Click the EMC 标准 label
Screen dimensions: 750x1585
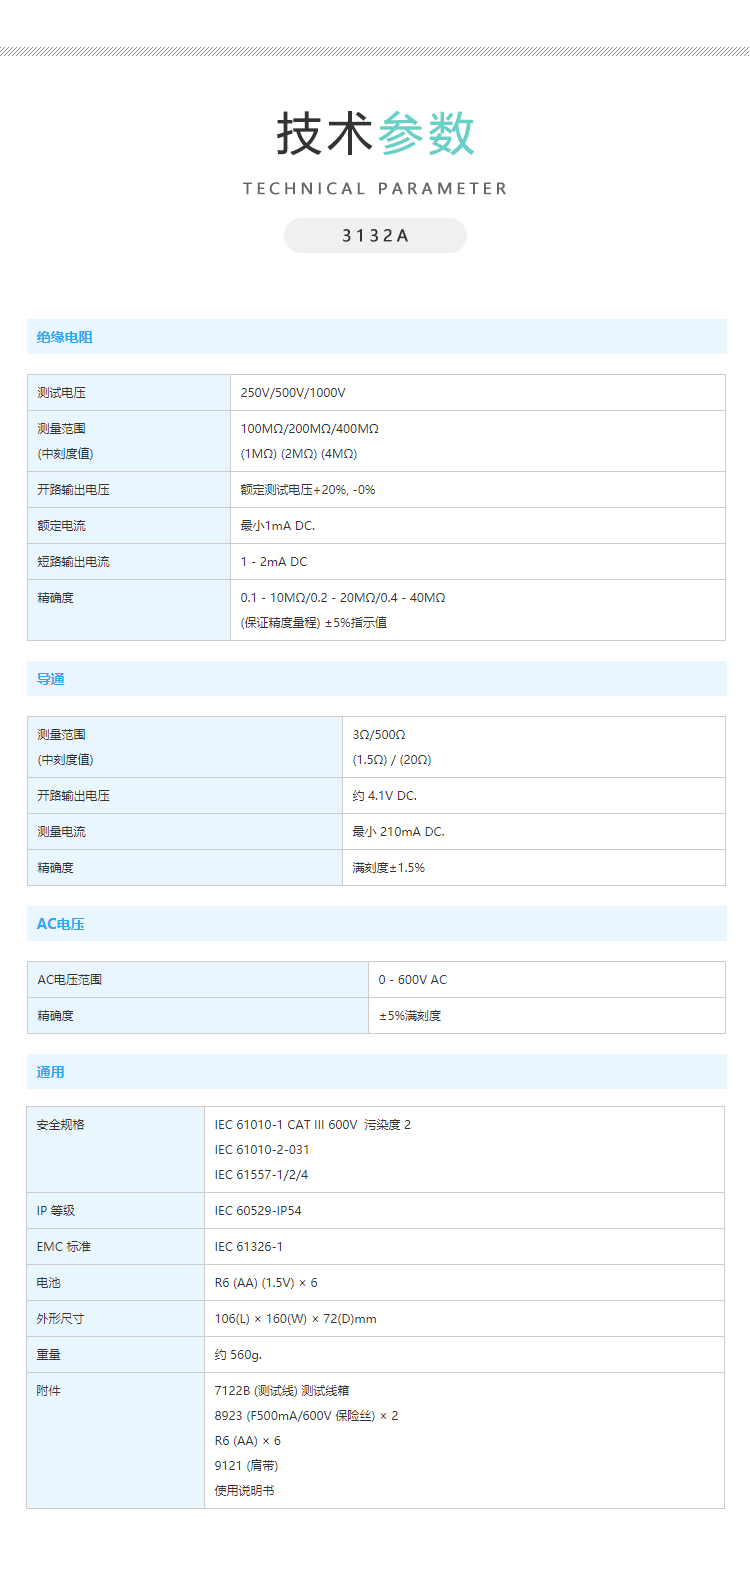tap(64, 1247)
